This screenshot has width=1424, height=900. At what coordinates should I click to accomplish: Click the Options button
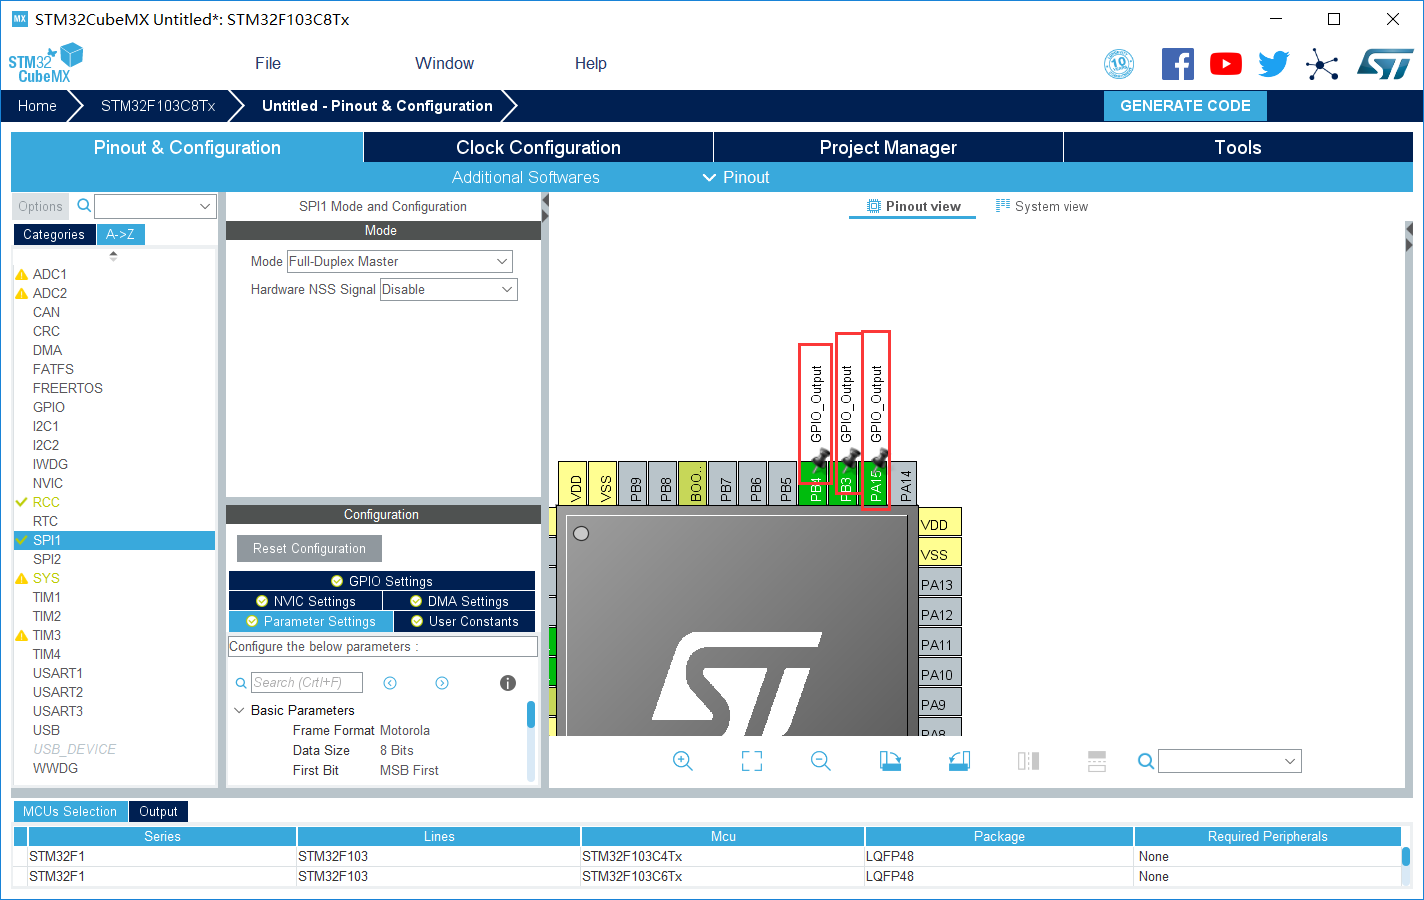click(40, 206)
